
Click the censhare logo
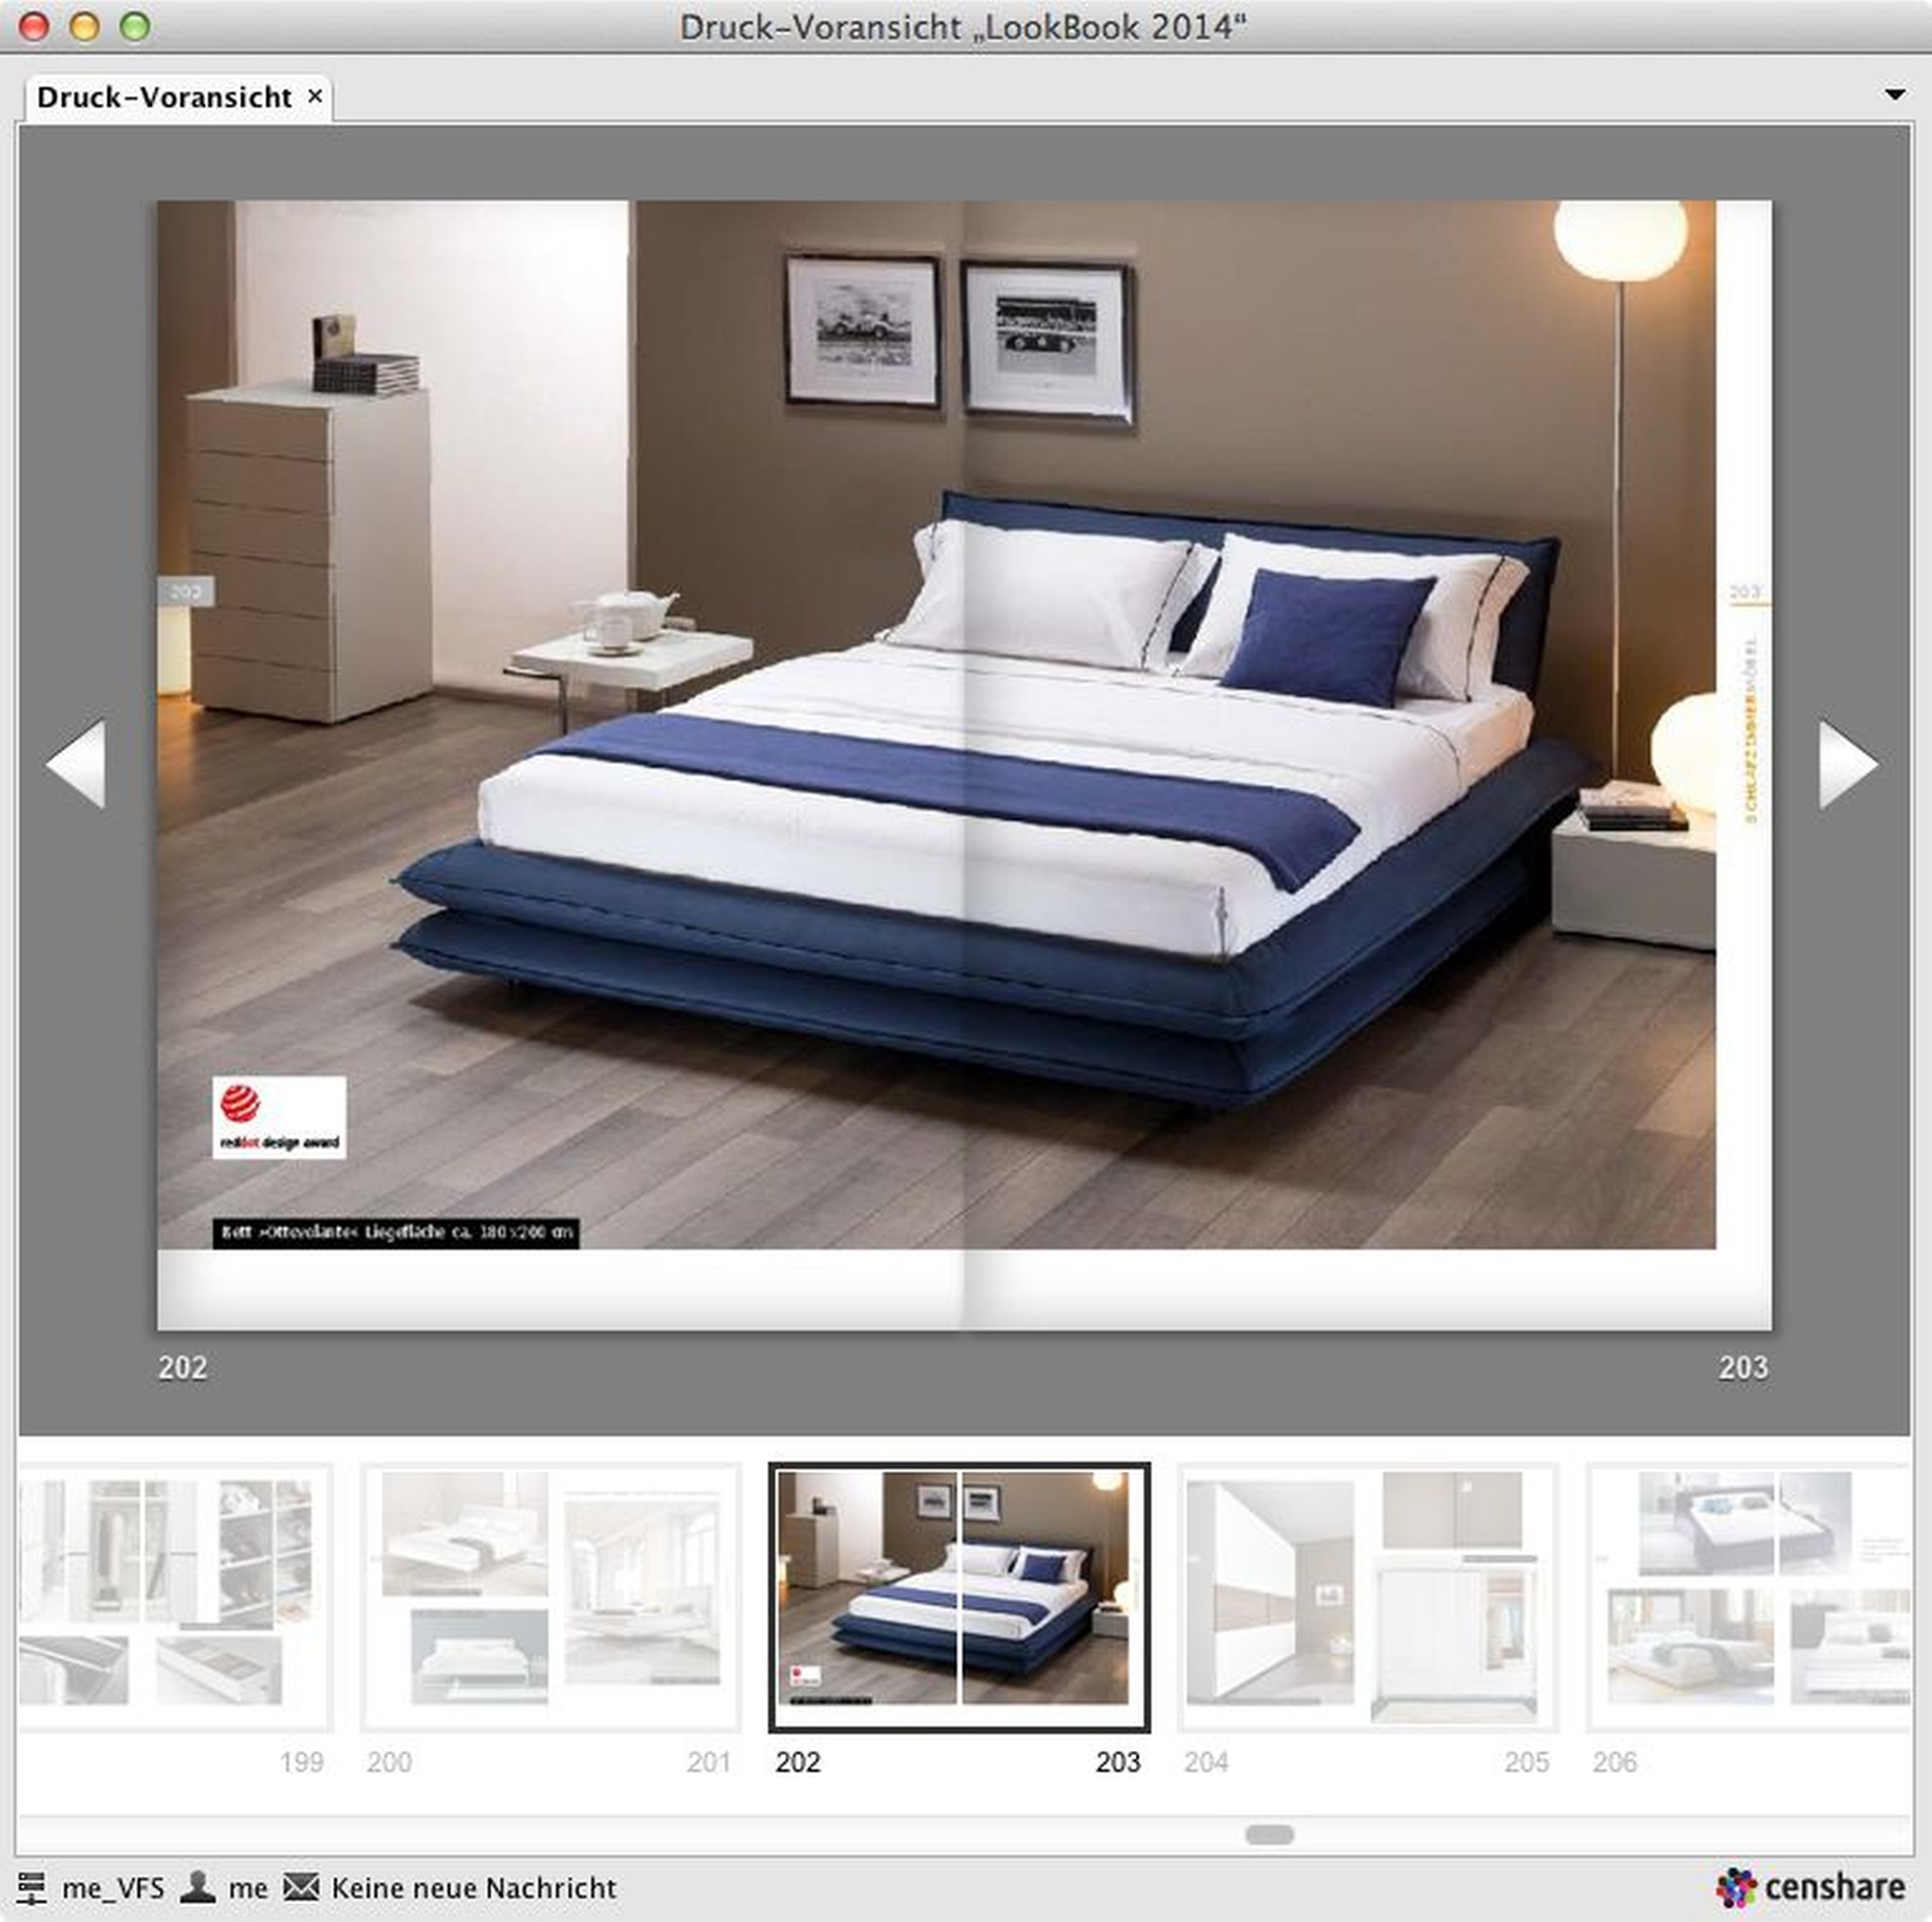(x=1811, y=1887)
